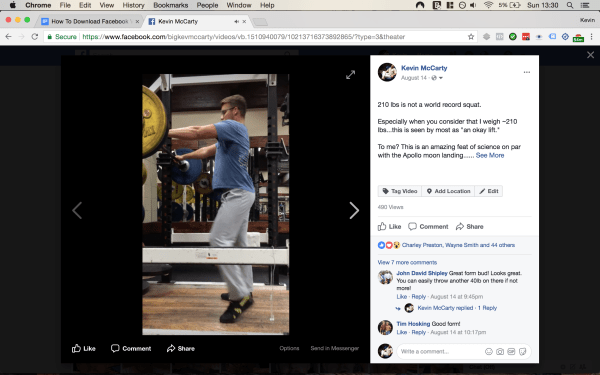The image size is (600, 375).
Task: Expand the video to fullscreen
Action: pyautogui.click(x=351, y=75)
